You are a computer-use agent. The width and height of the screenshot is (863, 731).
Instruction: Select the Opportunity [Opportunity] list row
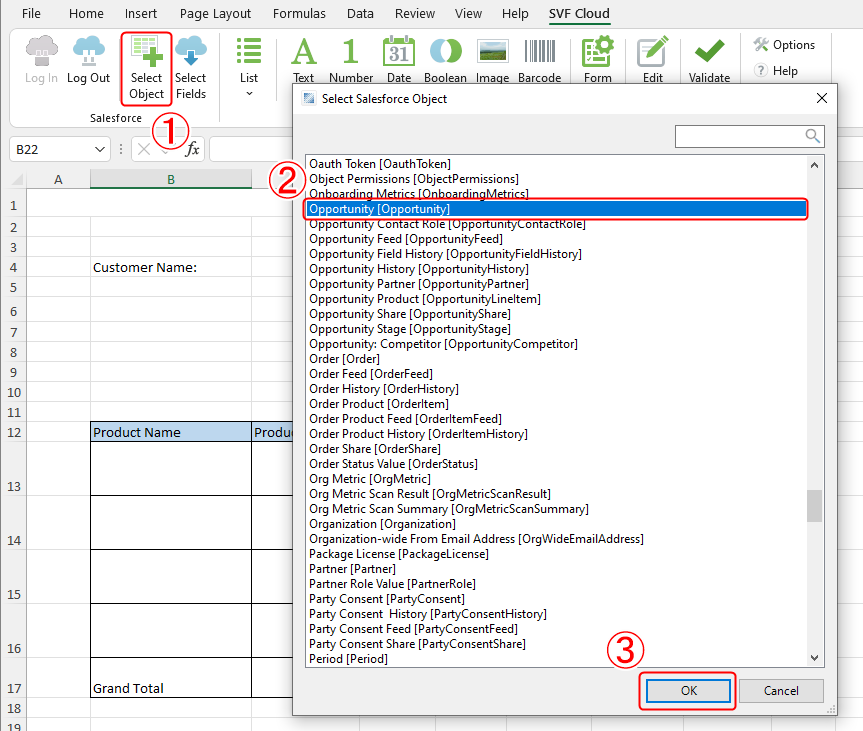point(556,209)
